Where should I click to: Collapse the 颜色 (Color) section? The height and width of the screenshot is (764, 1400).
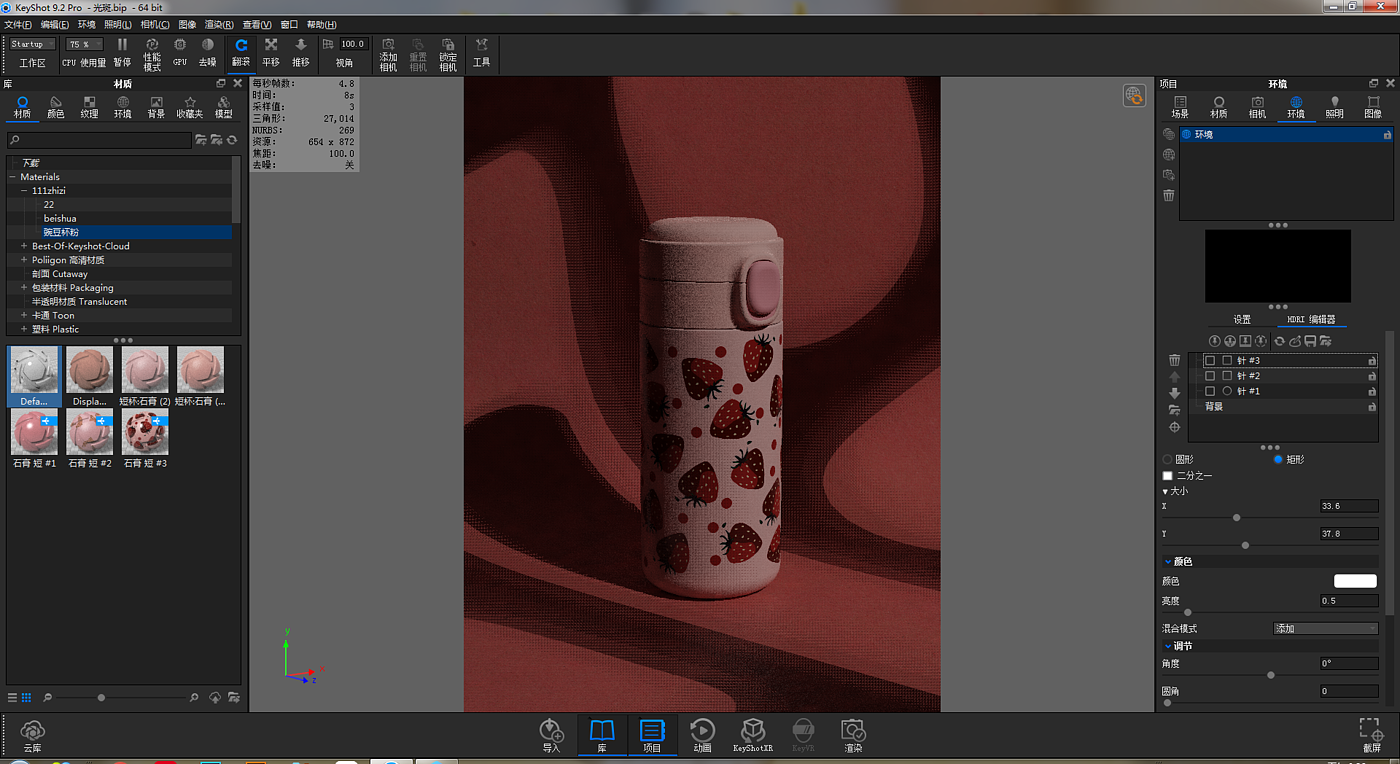pos(1168,562)
